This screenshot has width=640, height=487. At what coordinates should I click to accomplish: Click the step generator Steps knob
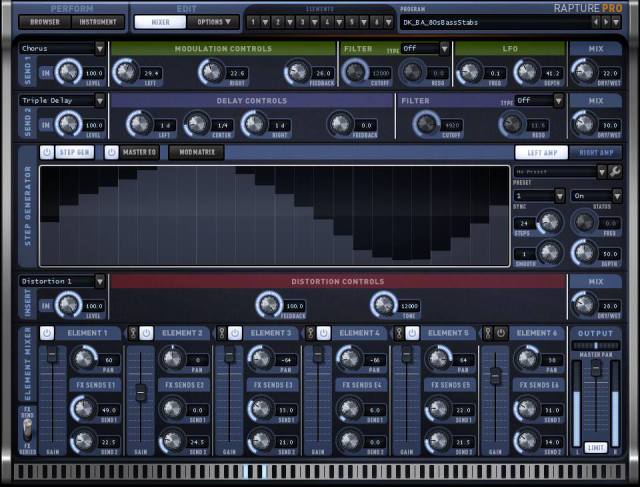(x=549, y=222)
